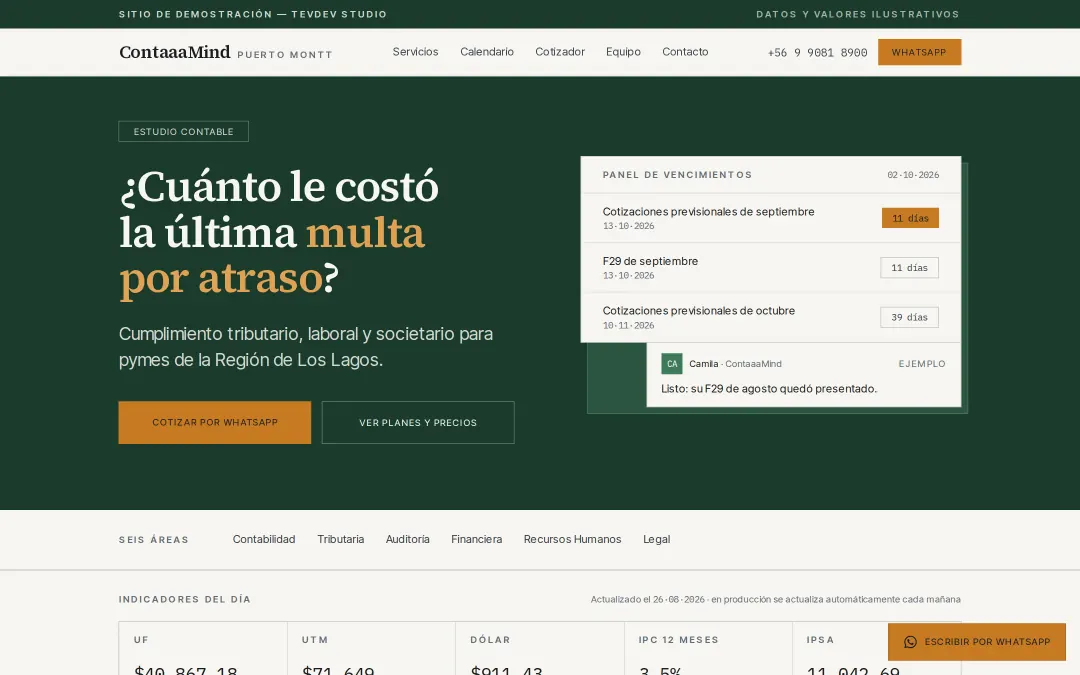Open the ContaaaMind logo link
The image size is (1080, 675).
tap(175, 52)
